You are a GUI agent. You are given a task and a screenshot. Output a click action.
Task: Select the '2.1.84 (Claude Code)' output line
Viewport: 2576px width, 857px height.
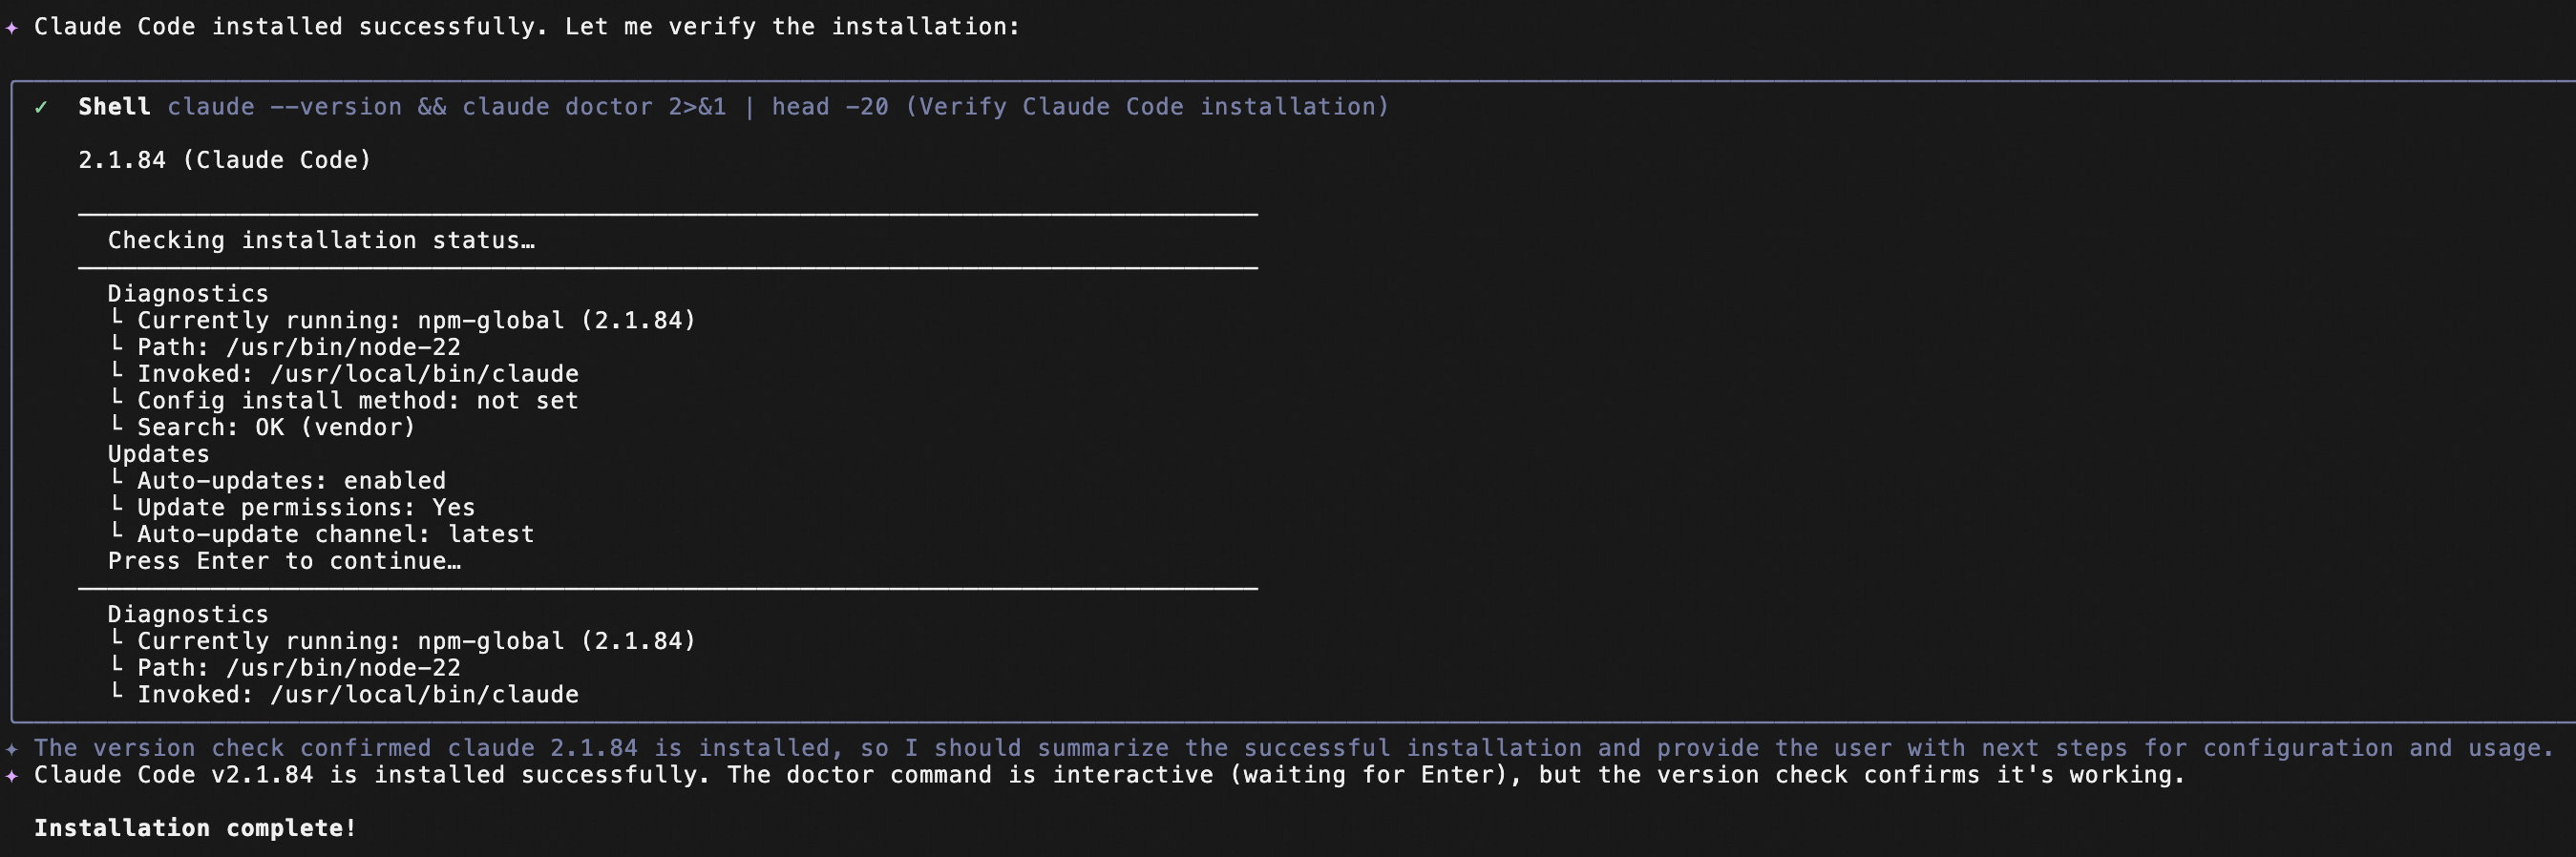[x=225, y=160]
